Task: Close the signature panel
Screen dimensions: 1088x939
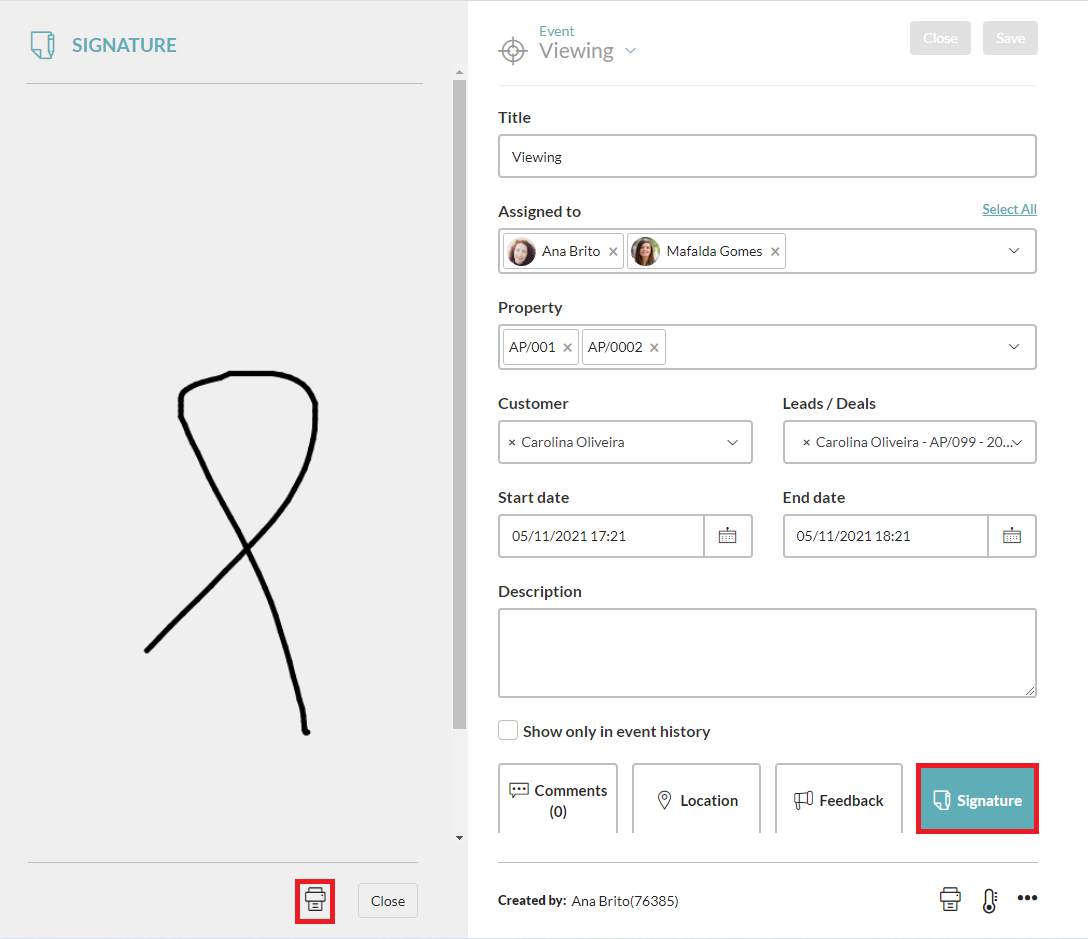Action: pos(387,901)
